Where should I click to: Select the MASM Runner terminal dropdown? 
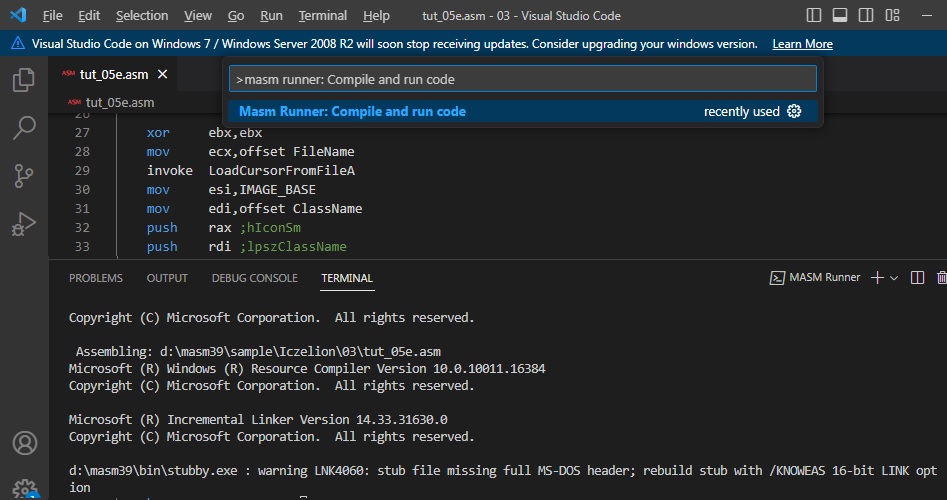click(815, 278)
